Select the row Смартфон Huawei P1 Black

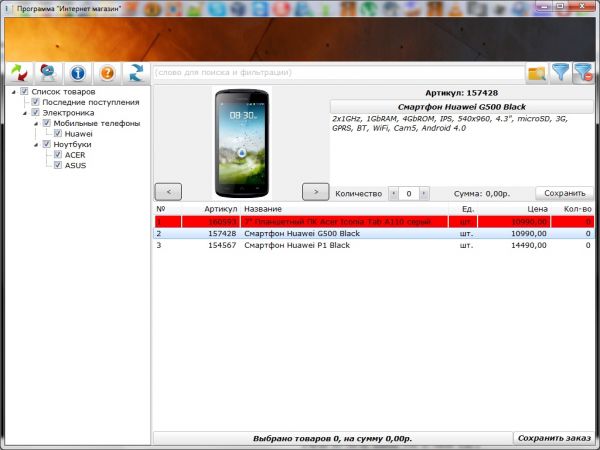click(374, 245)
